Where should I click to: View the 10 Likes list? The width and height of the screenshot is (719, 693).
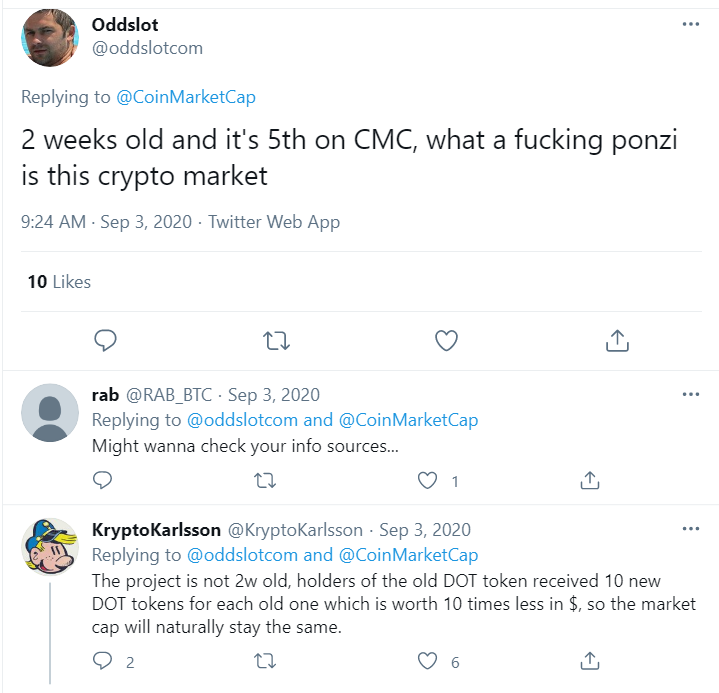[x=59, y=282]
